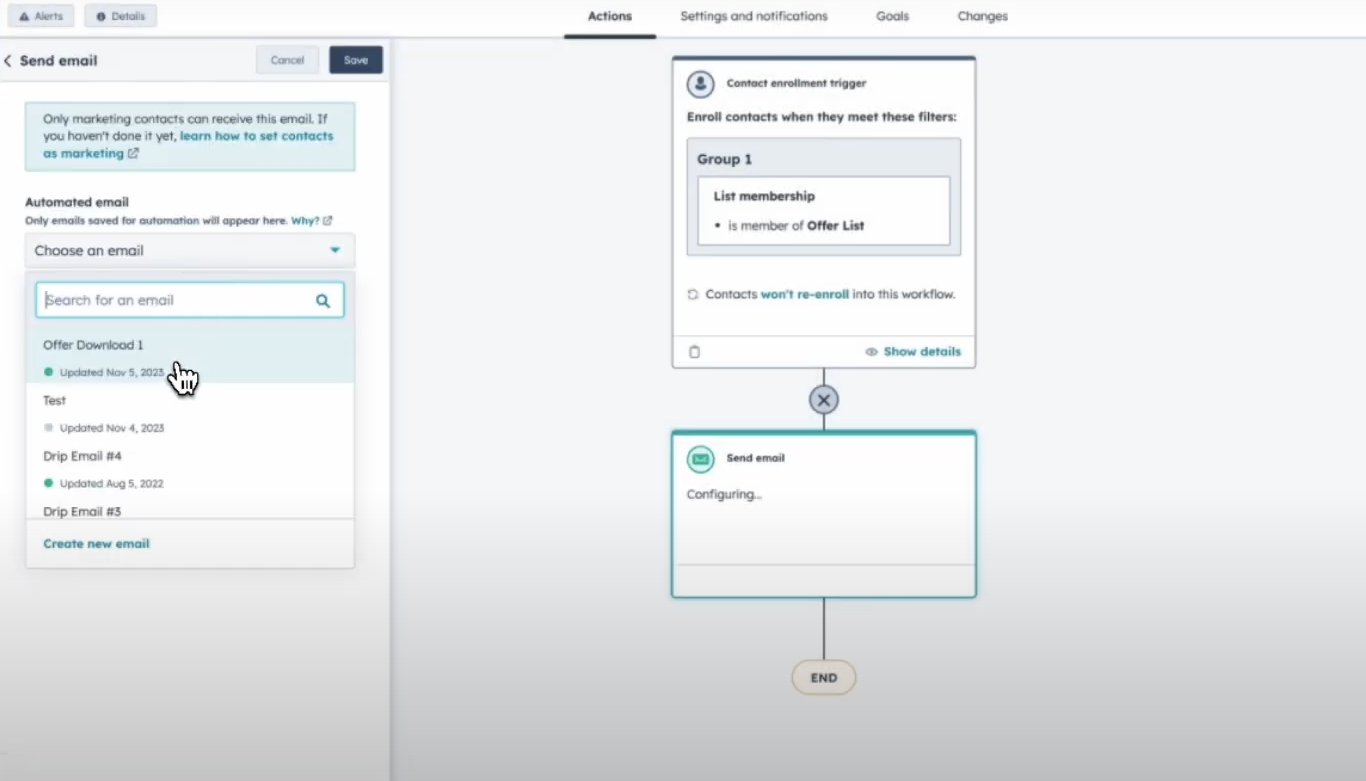Click the contact enrollment trigger person icon
This screenshot has height=781, width=1366.
[x=701, y=84]
